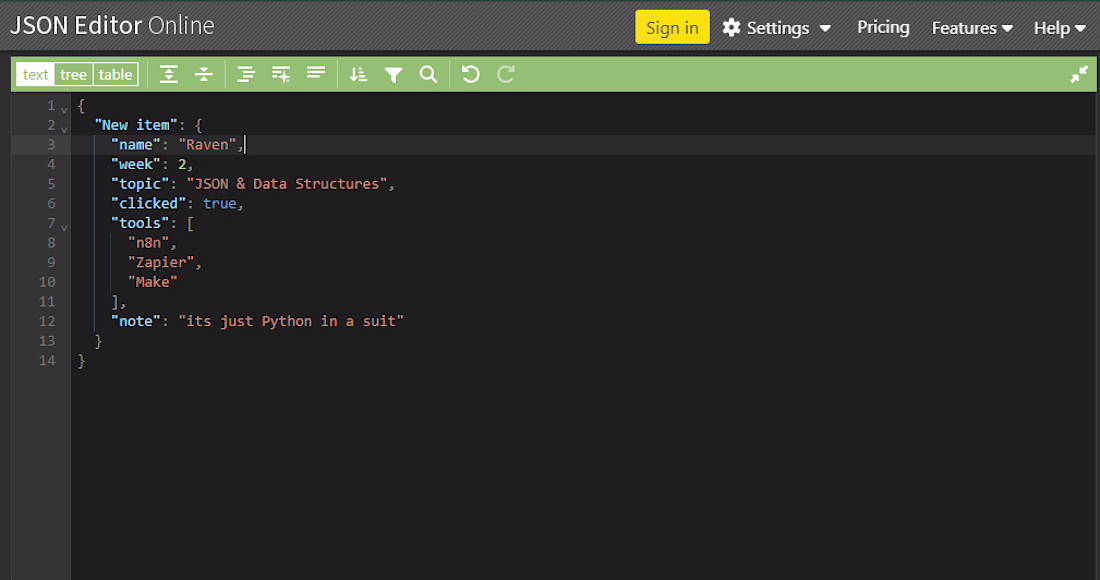Image resolution: width=1100 pixels, height=580 pixels.
Task: Open the Features menu
Action: pyautogui.click(x=972, y=28)
